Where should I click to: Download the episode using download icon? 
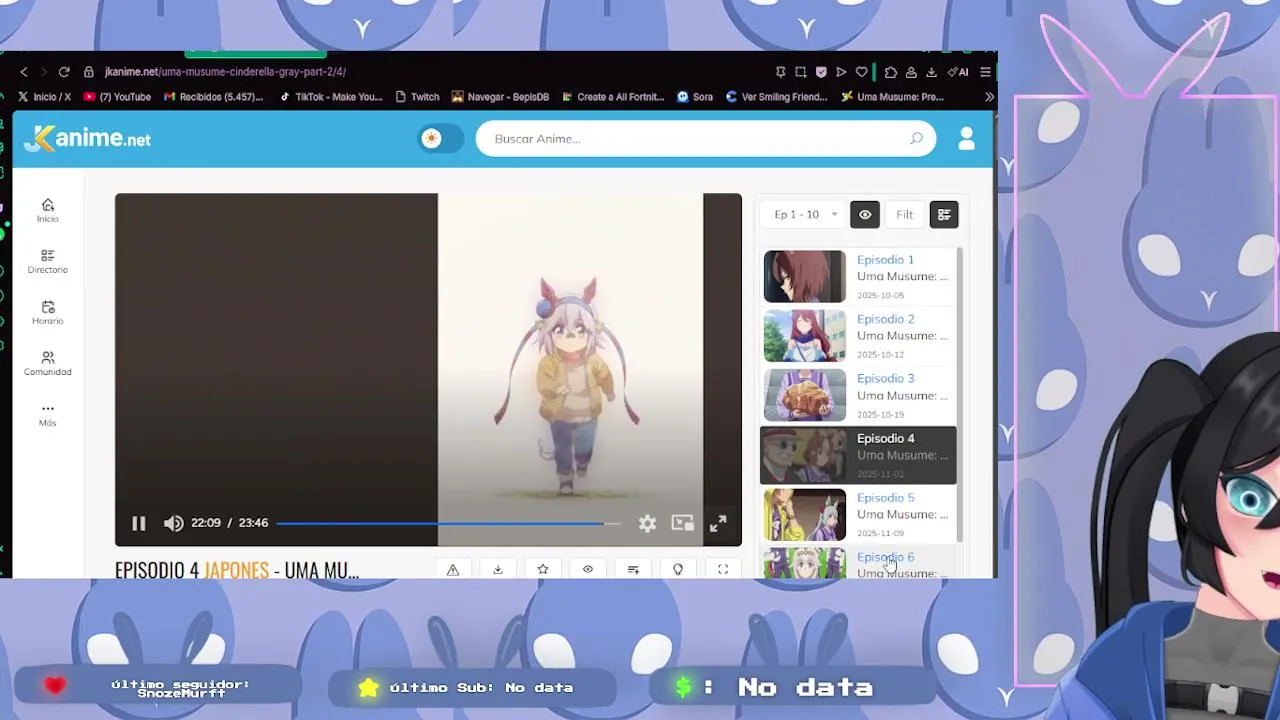(x=498, y=569)
